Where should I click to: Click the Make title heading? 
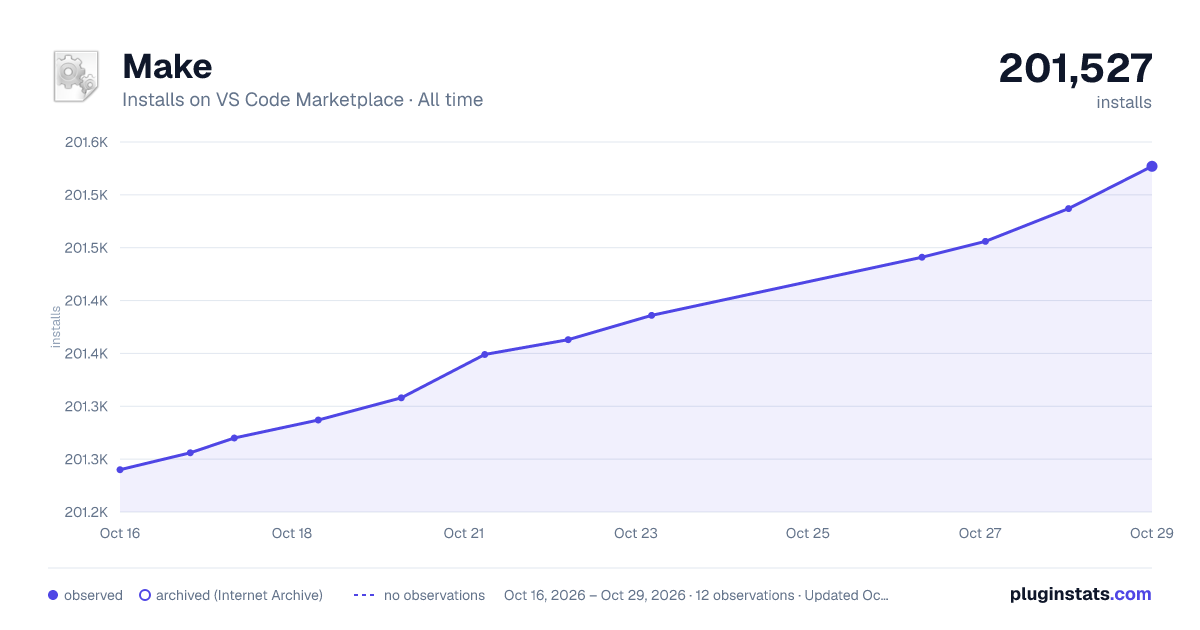167,66
